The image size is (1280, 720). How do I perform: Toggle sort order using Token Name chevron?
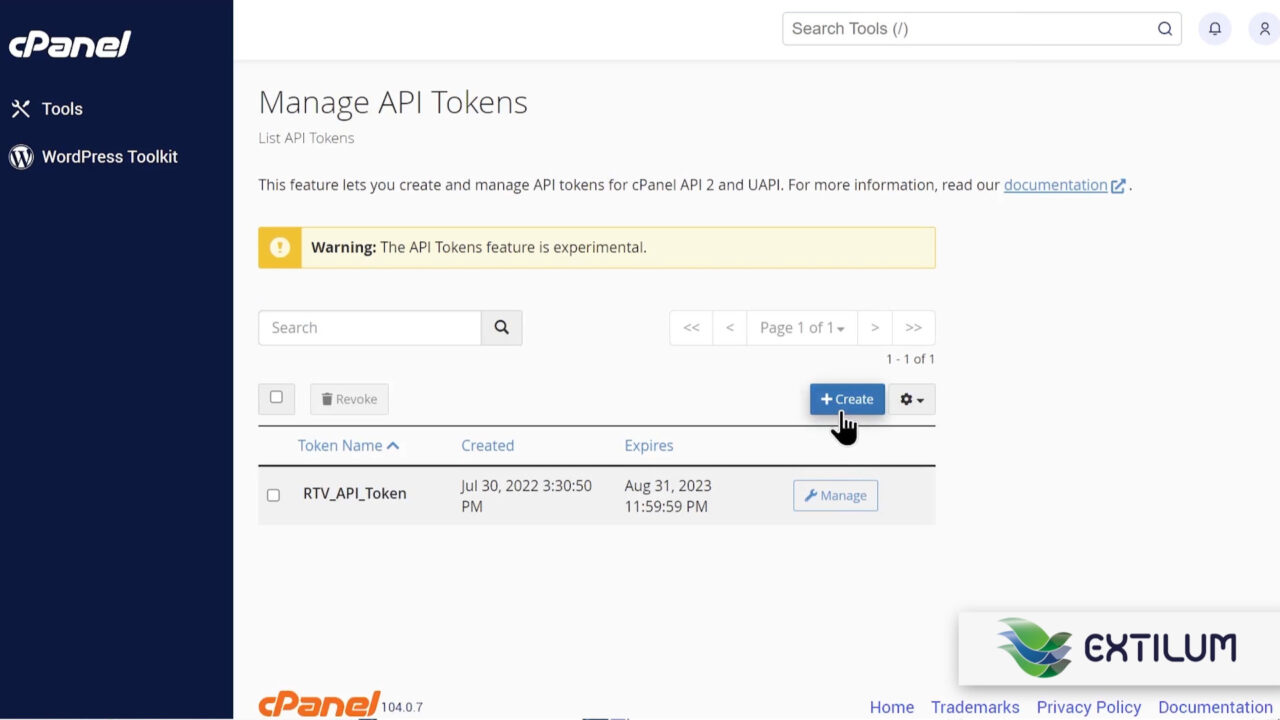coord(393,444)
